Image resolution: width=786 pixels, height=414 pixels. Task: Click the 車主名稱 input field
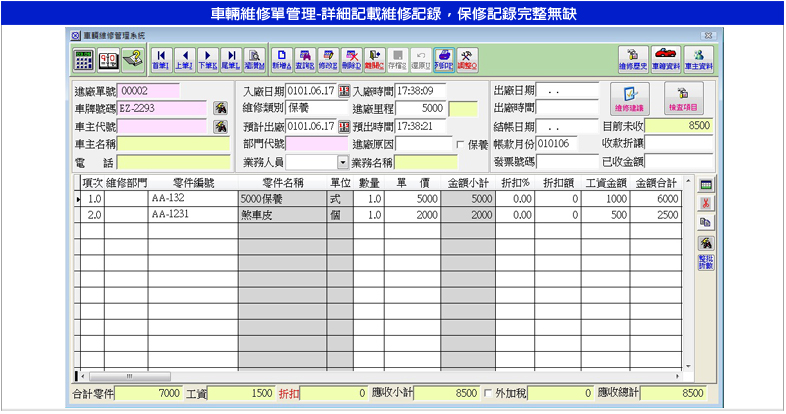[175, 145]
